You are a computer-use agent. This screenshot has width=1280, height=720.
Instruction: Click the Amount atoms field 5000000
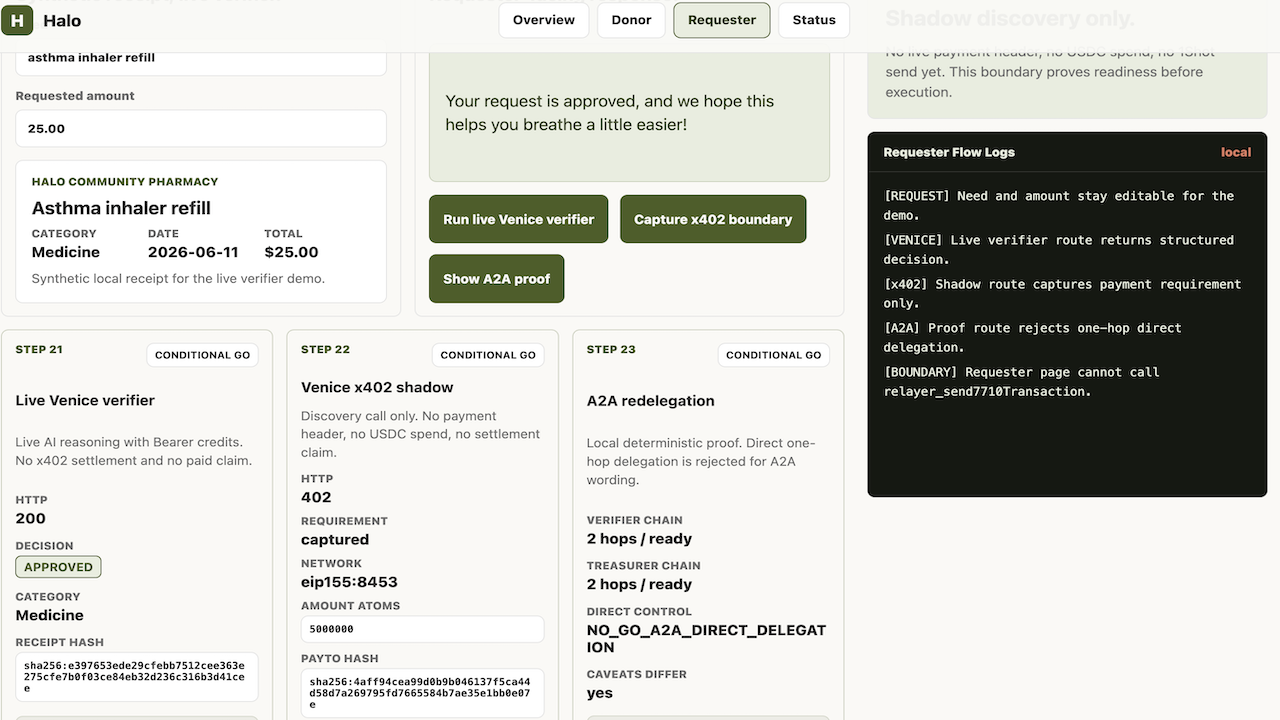422,629
